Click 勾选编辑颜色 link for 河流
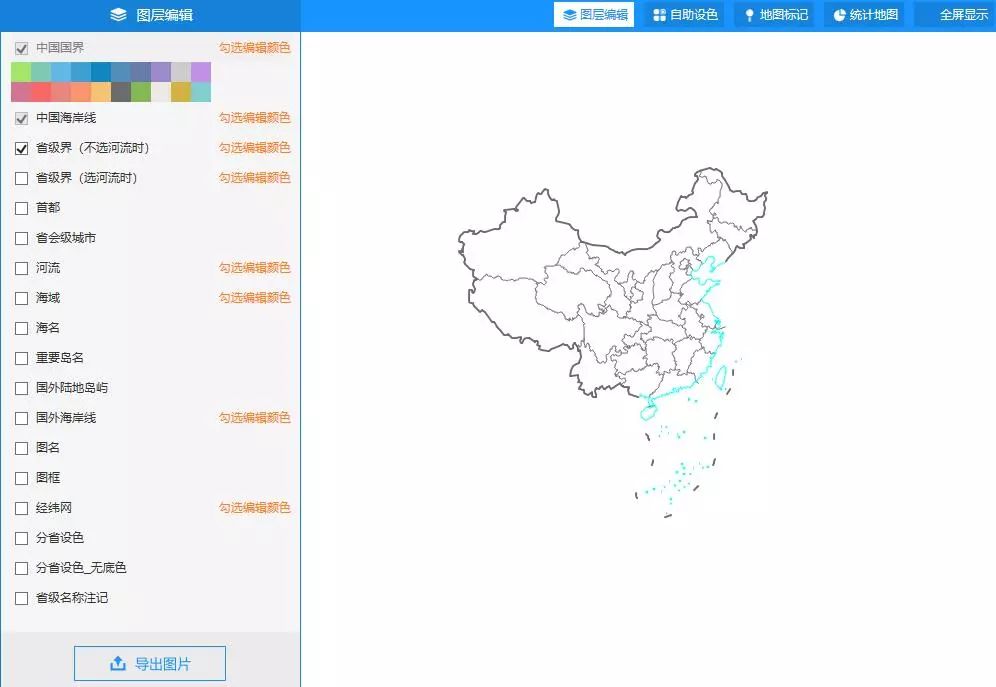Screen dimensions: 996x687 (x=254, y=267)
